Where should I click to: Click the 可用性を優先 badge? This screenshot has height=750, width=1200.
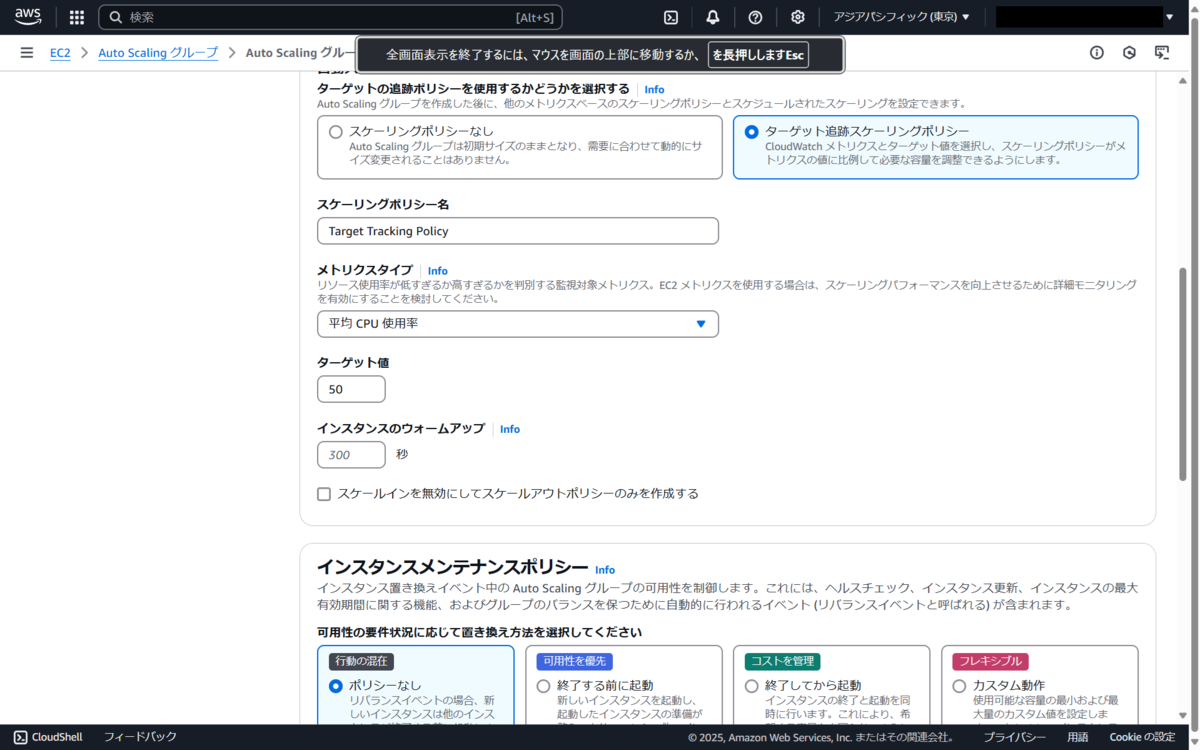(x=574, y=661)
